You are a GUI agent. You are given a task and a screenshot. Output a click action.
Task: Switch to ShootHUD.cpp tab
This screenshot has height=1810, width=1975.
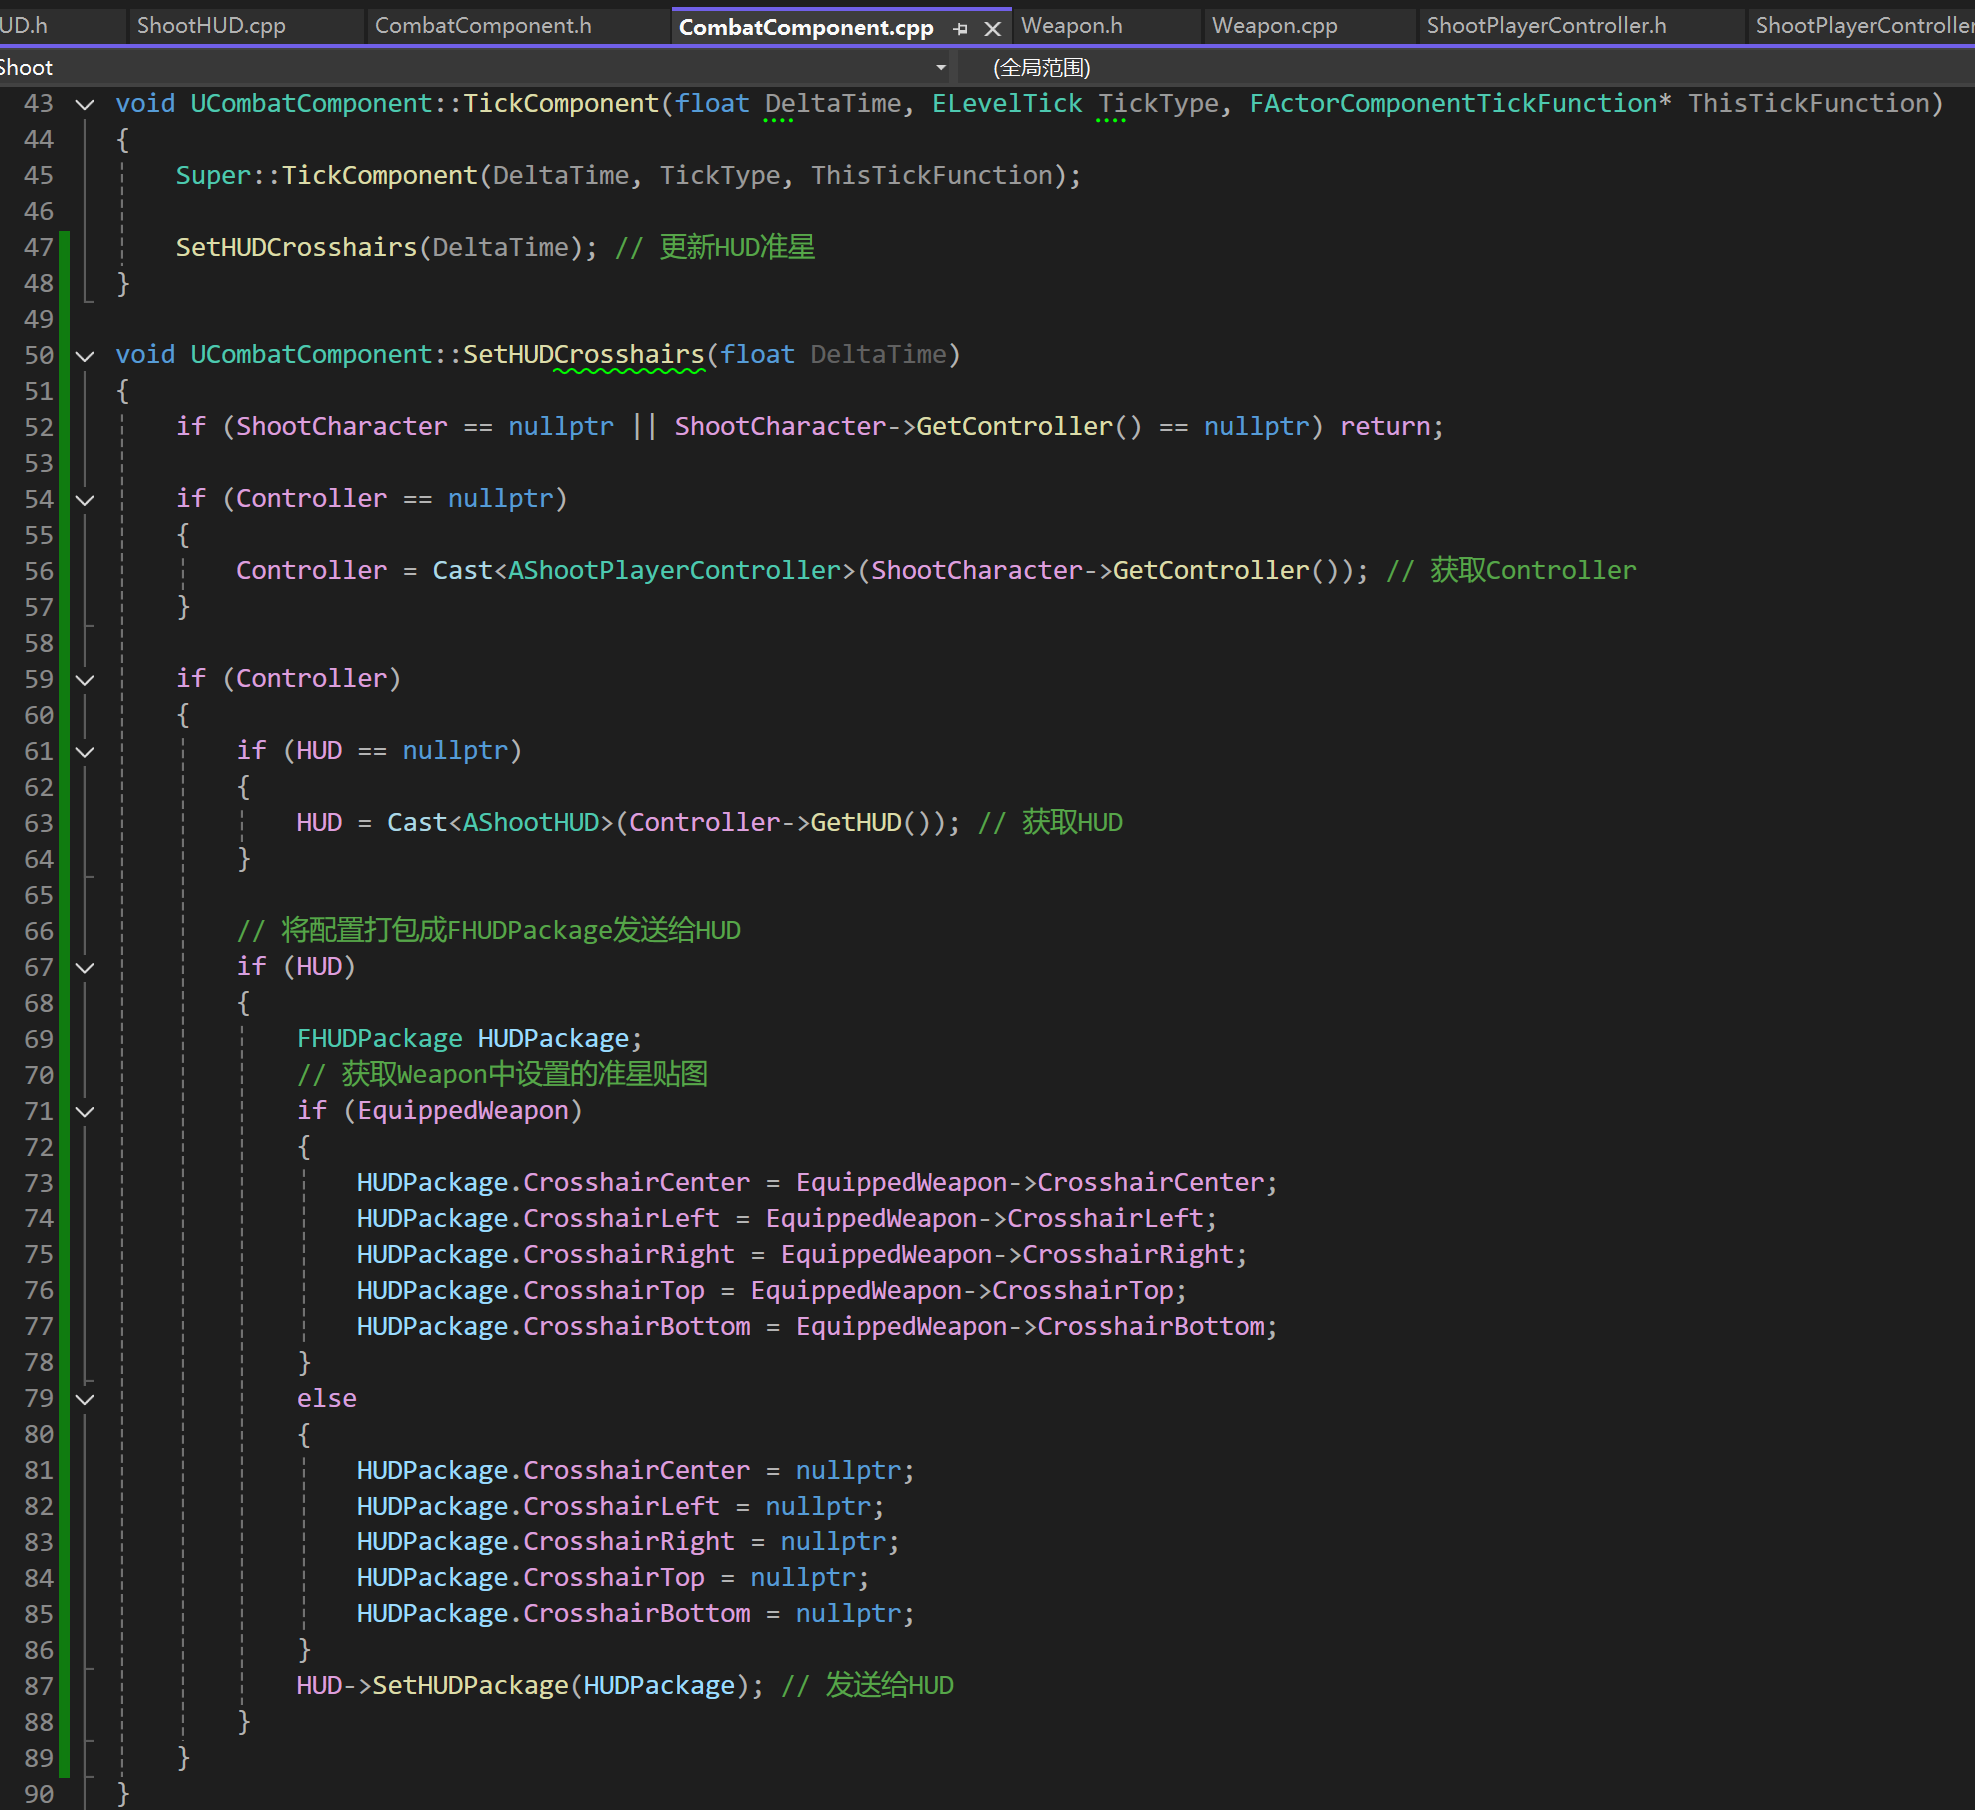tap(211, 26)
